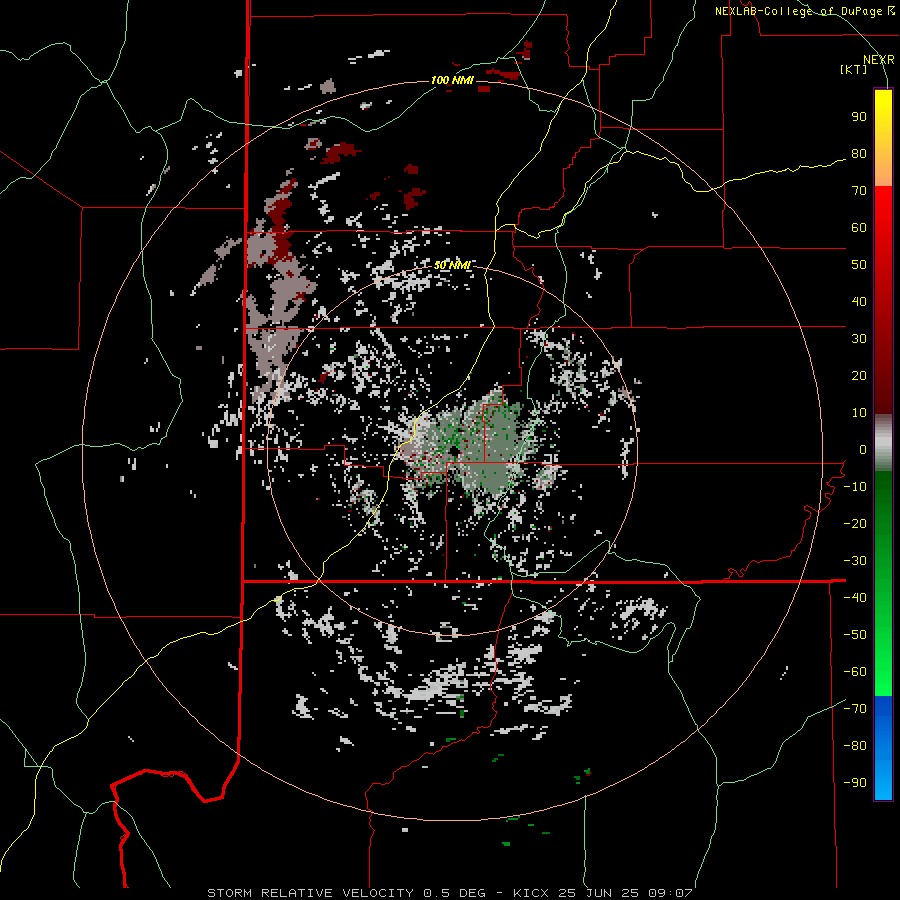Select the positive 10 velocity scale label

point(859,413)
